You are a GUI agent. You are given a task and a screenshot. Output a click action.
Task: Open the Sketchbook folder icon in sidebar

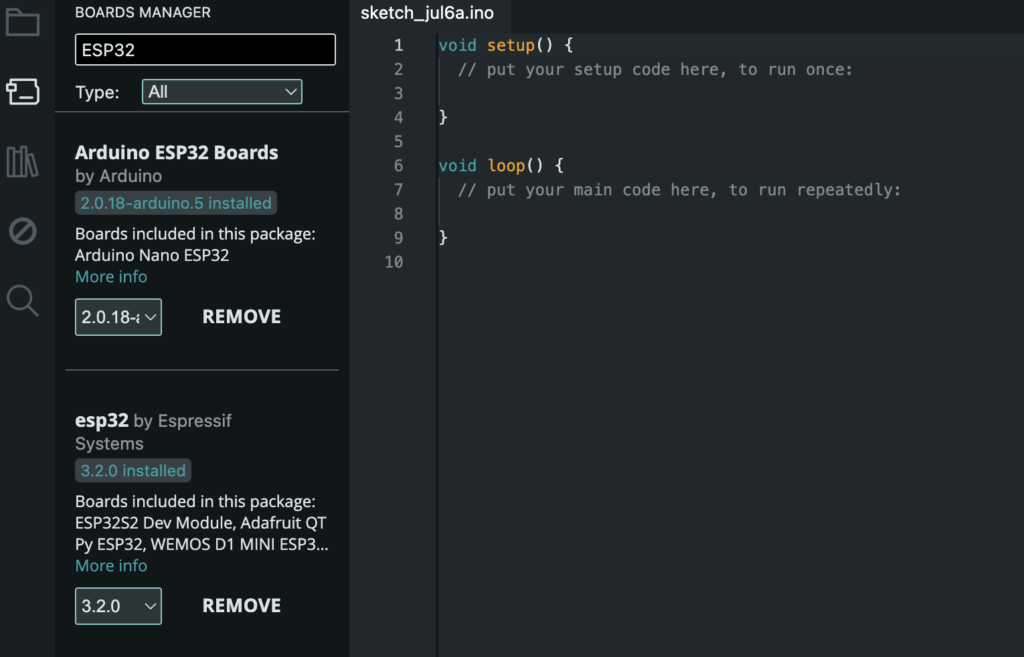click(23, 22)
